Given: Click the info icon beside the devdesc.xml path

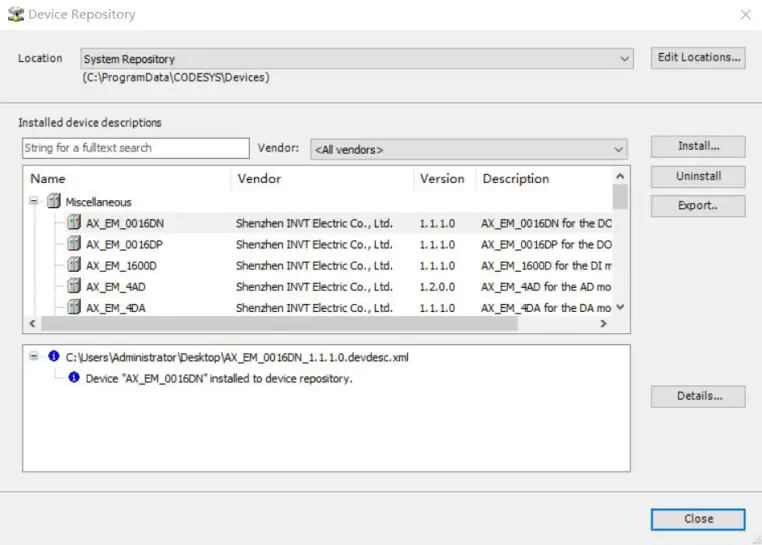Looking at the screenshot, I should point(53,356).
